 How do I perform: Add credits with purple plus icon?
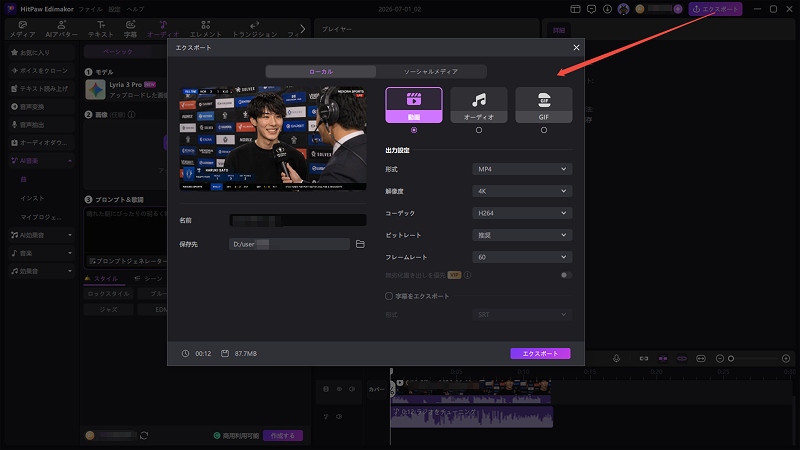coord(678,9)
